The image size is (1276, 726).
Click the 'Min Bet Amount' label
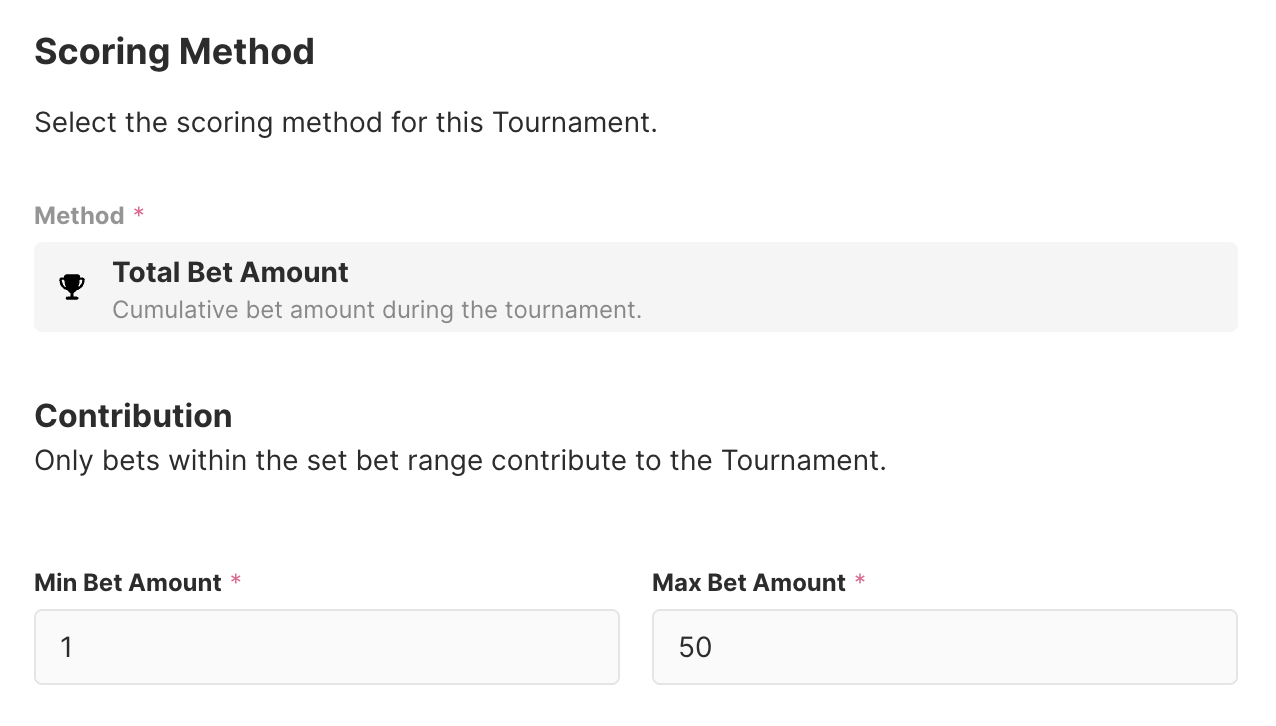[128, 583]
